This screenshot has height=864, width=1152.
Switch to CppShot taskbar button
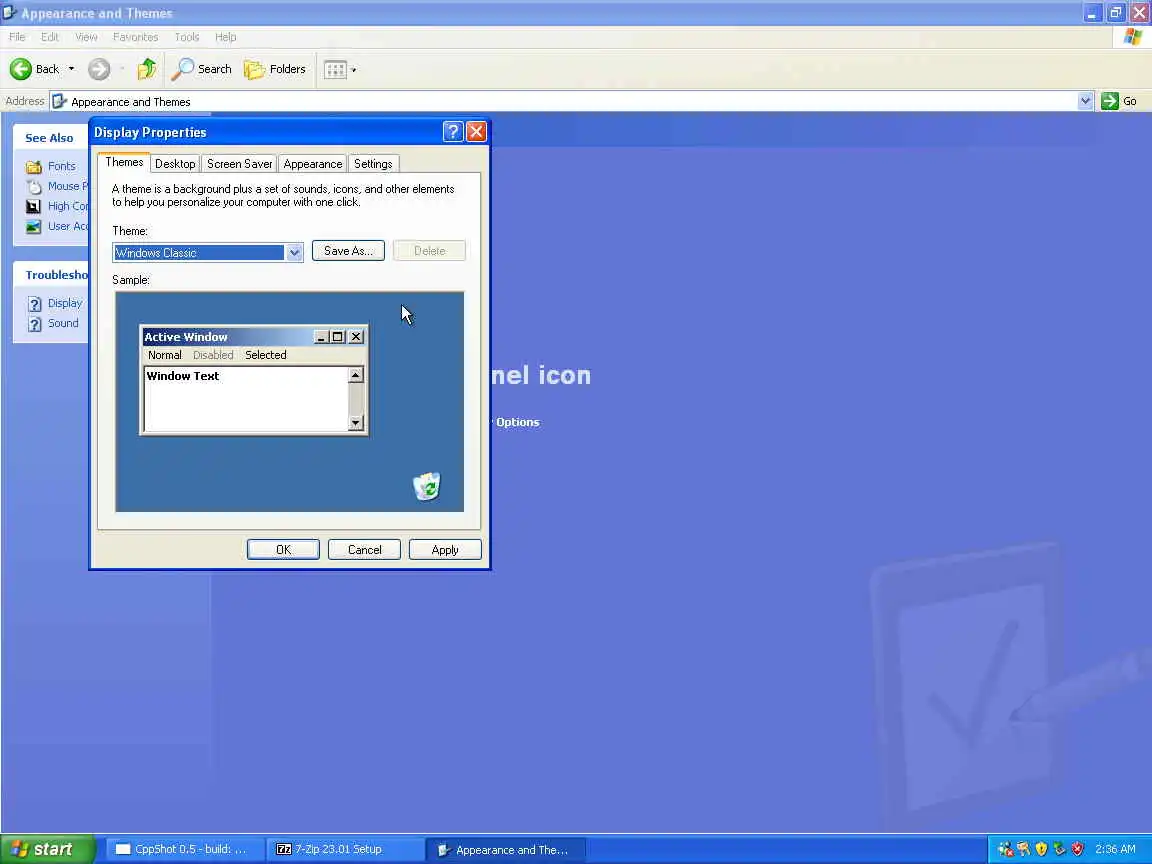[184, 849]
